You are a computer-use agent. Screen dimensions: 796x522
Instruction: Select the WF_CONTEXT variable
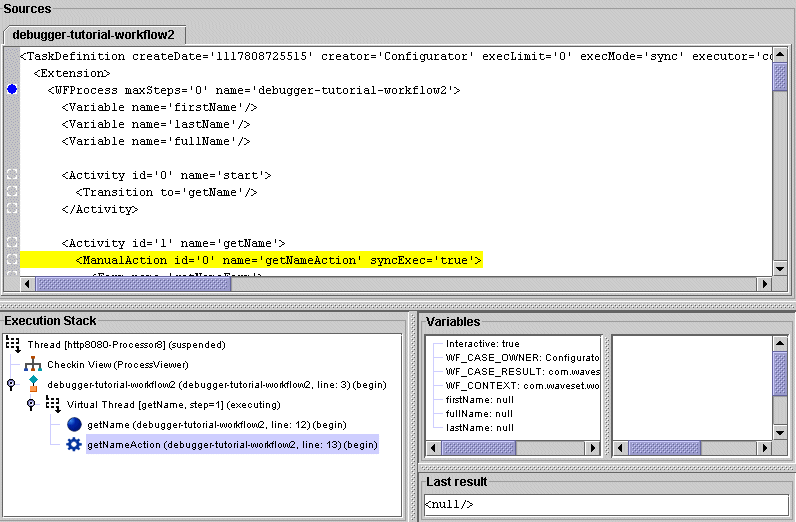522,385
